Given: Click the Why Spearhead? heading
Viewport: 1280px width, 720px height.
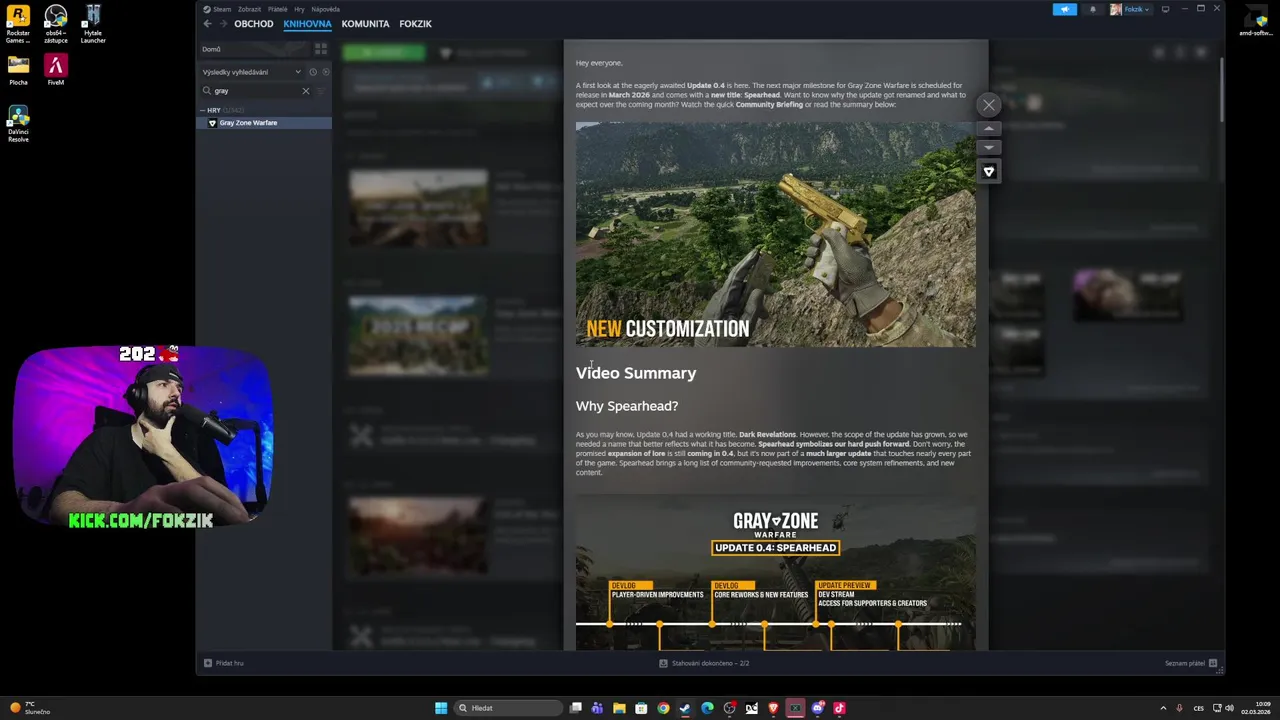Looking at the screenshot, I should click(x=627, y=406).
